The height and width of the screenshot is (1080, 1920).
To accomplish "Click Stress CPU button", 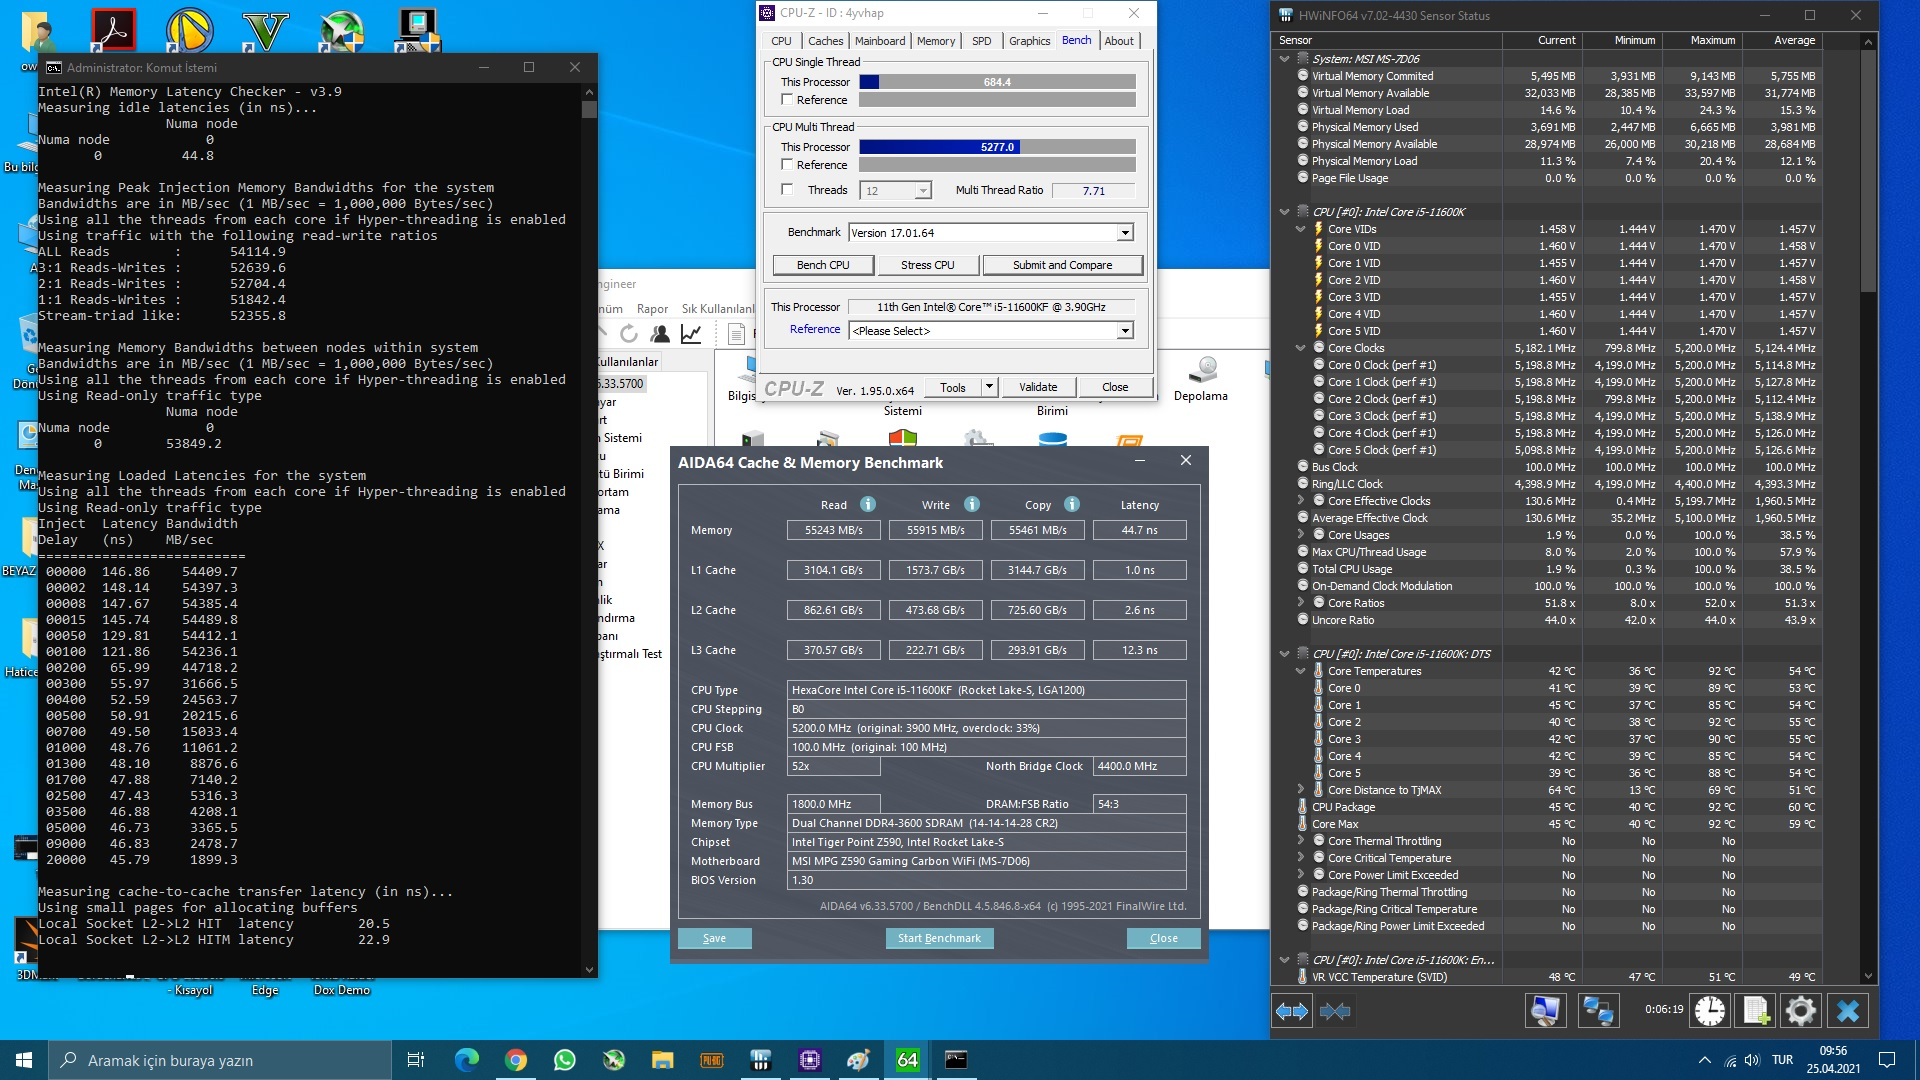I will 927,265.
